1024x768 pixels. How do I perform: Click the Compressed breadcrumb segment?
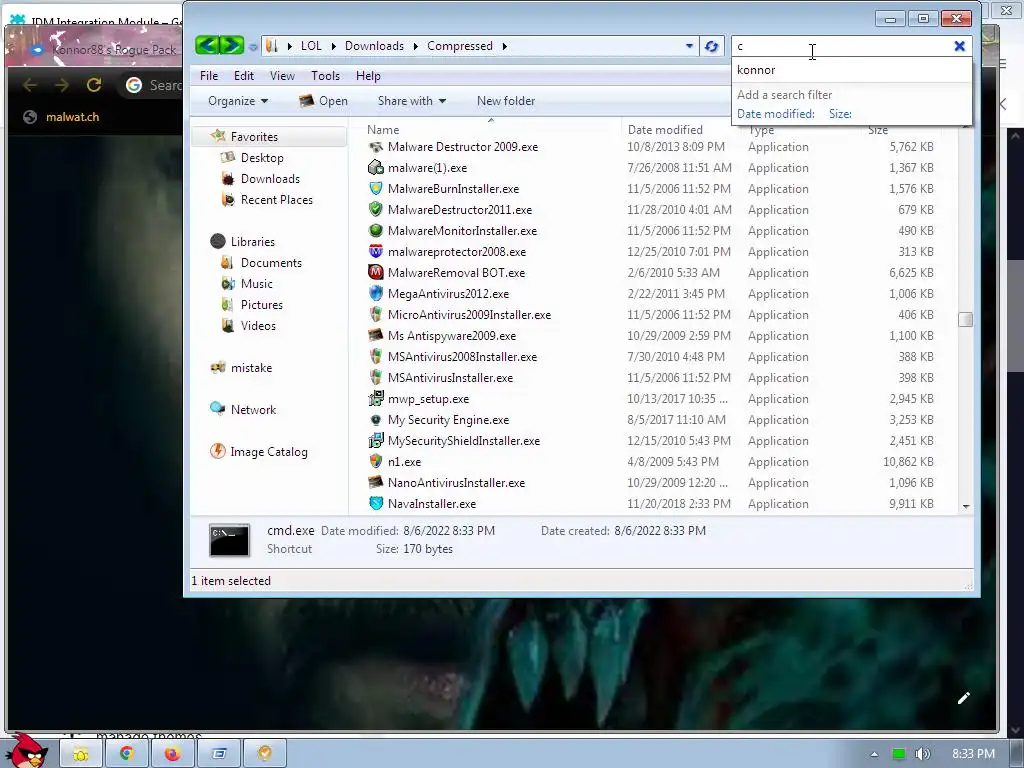click(460, 46)
